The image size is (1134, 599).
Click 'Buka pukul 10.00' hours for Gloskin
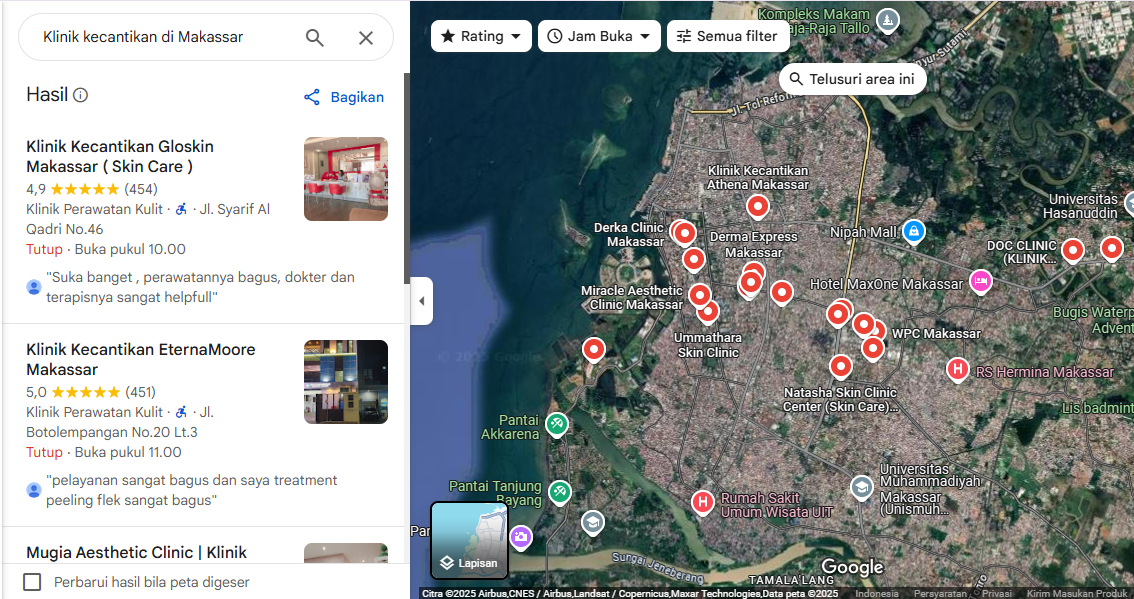[x=130, y=250]
